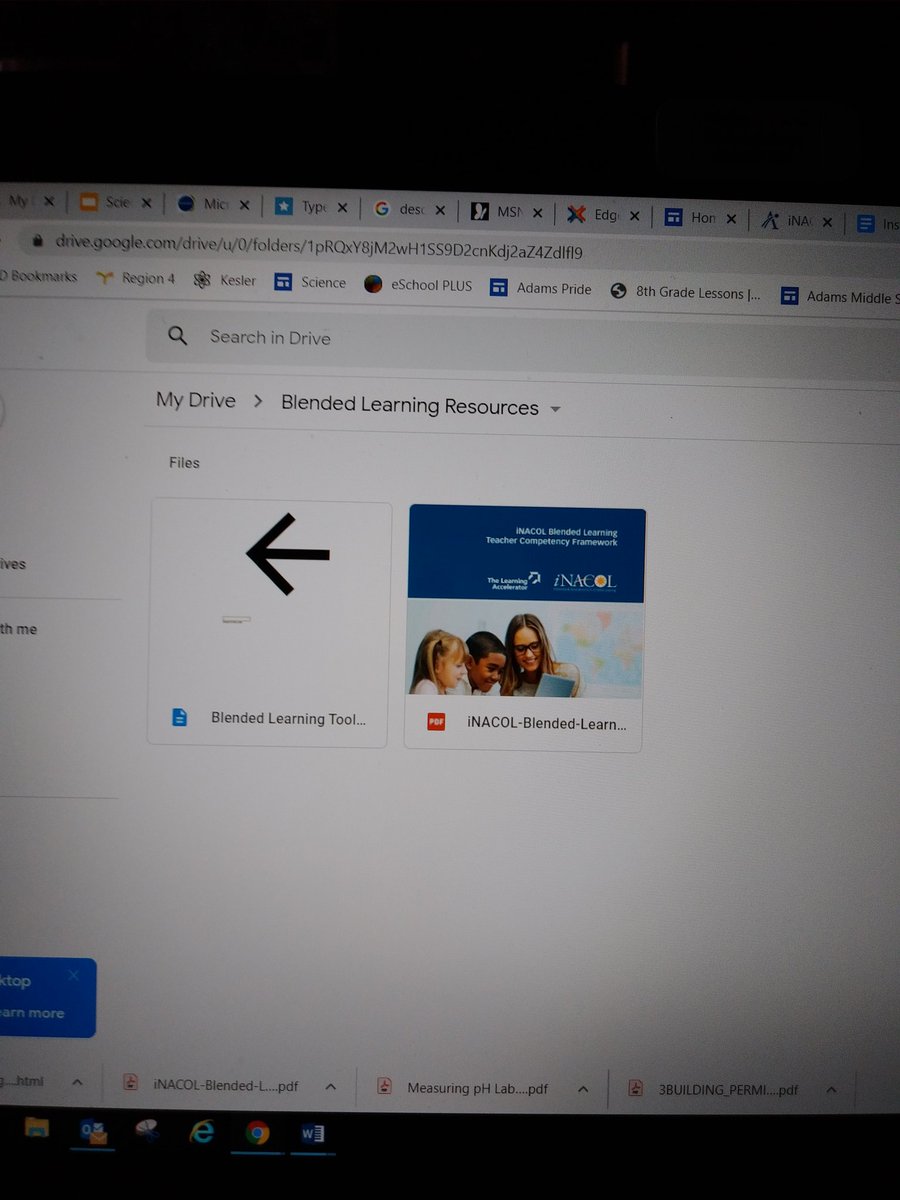Viewport: 900px width, 1200px height.
Task: Switch to the MSN browser tab
Action: click(x=496, y=212)
